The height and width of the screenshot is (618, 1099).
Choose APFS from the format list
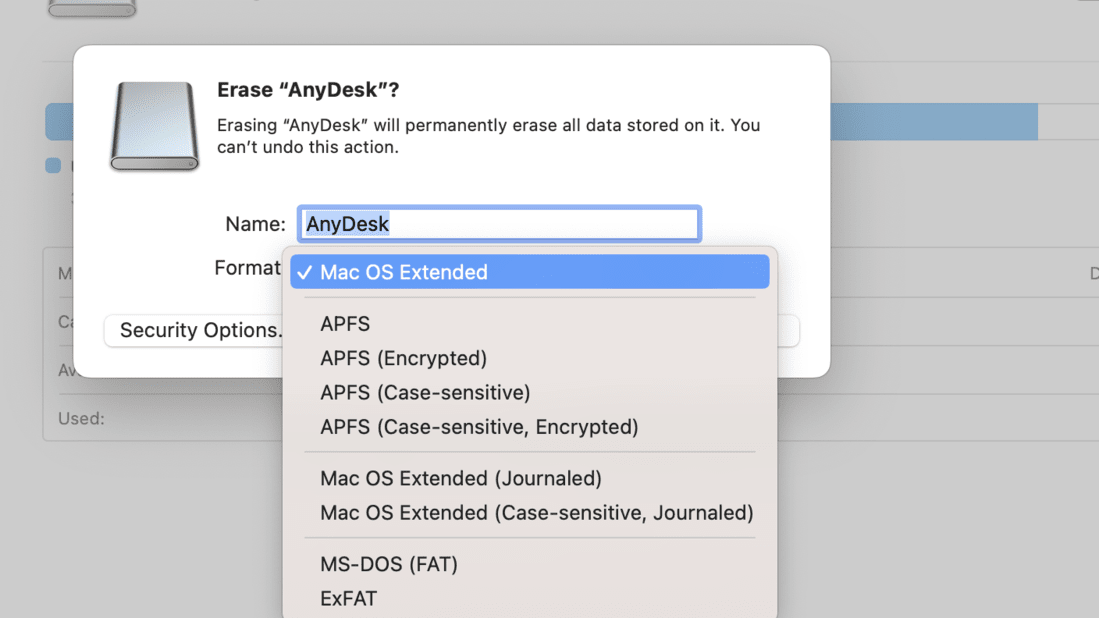coord(345,324)
